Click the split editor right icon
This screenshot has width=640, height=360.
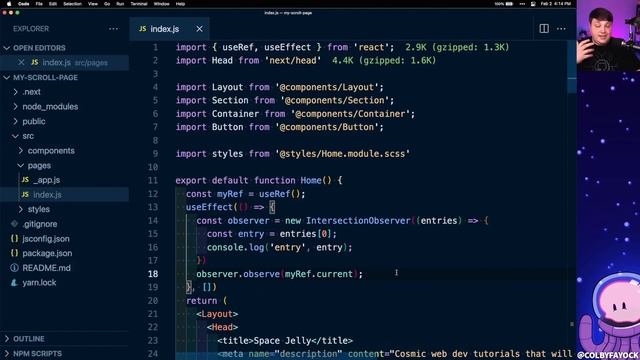544,29
